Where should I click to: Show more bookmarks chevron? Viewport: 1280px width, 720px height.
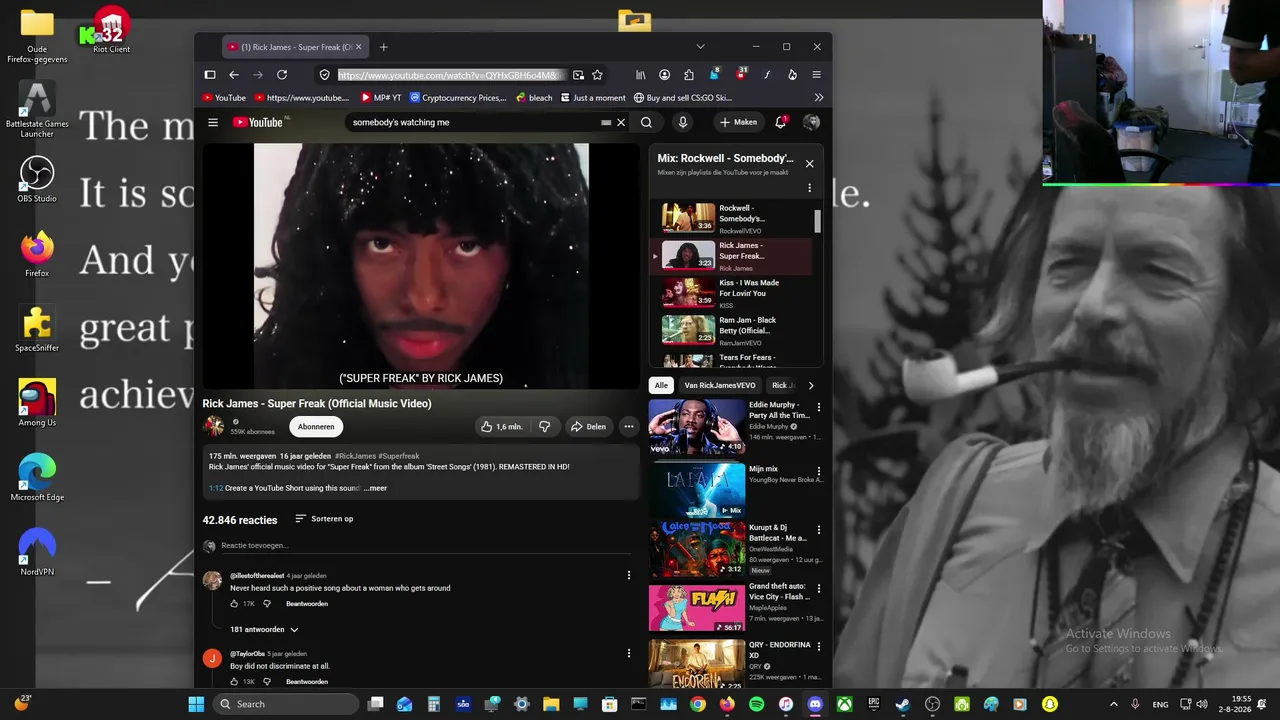[819, 98]
